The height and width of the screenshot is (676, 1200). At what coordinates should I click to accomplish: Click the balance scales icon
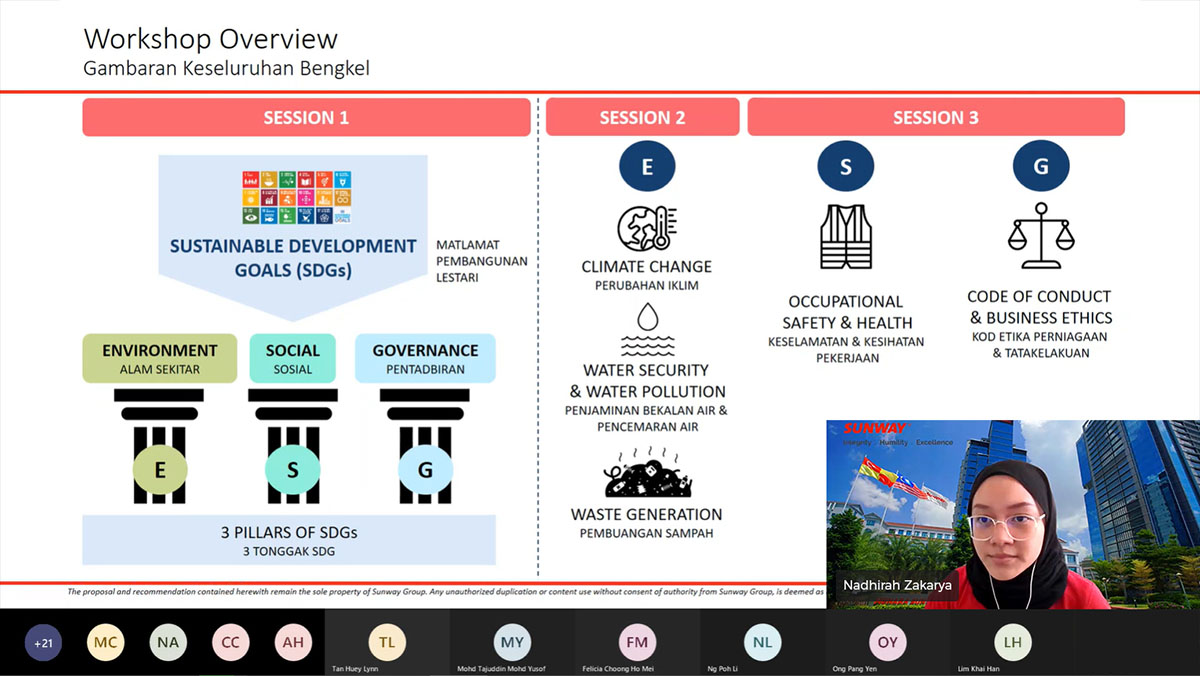pyautogui.click(x=1040, y=237)
